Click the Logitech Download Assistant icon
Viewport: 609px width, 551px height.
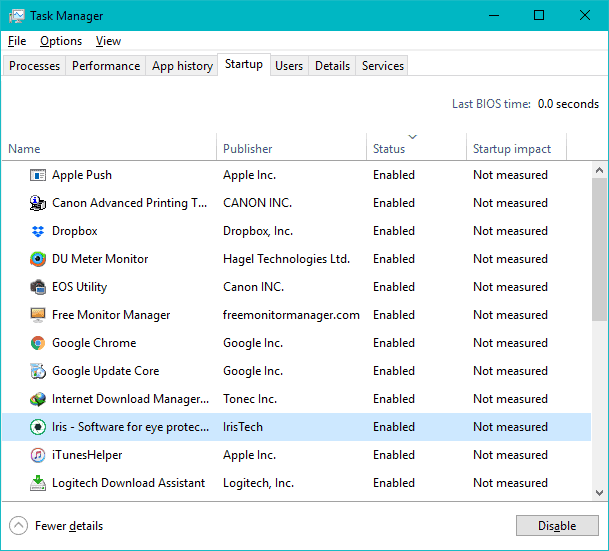point(38,483)
